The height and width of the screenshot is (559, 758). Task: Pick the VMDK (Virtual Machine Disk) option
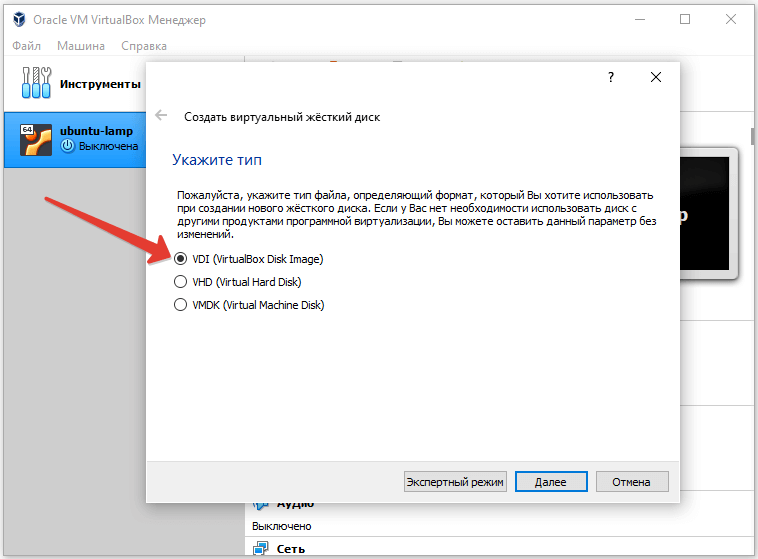[x=181, y=305]
